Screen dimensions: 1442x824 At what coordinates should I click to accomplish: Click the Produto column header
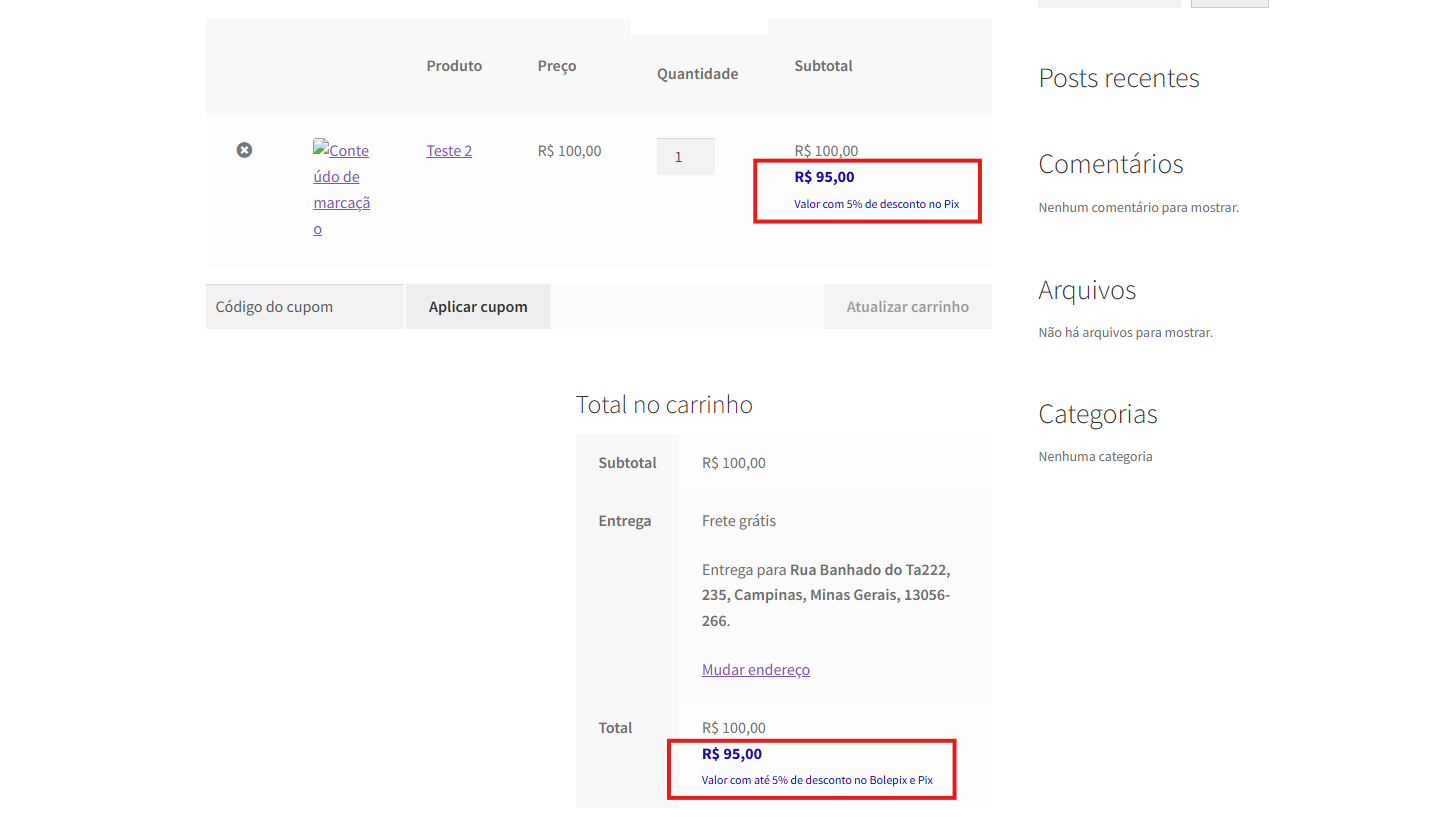(454, 66)
